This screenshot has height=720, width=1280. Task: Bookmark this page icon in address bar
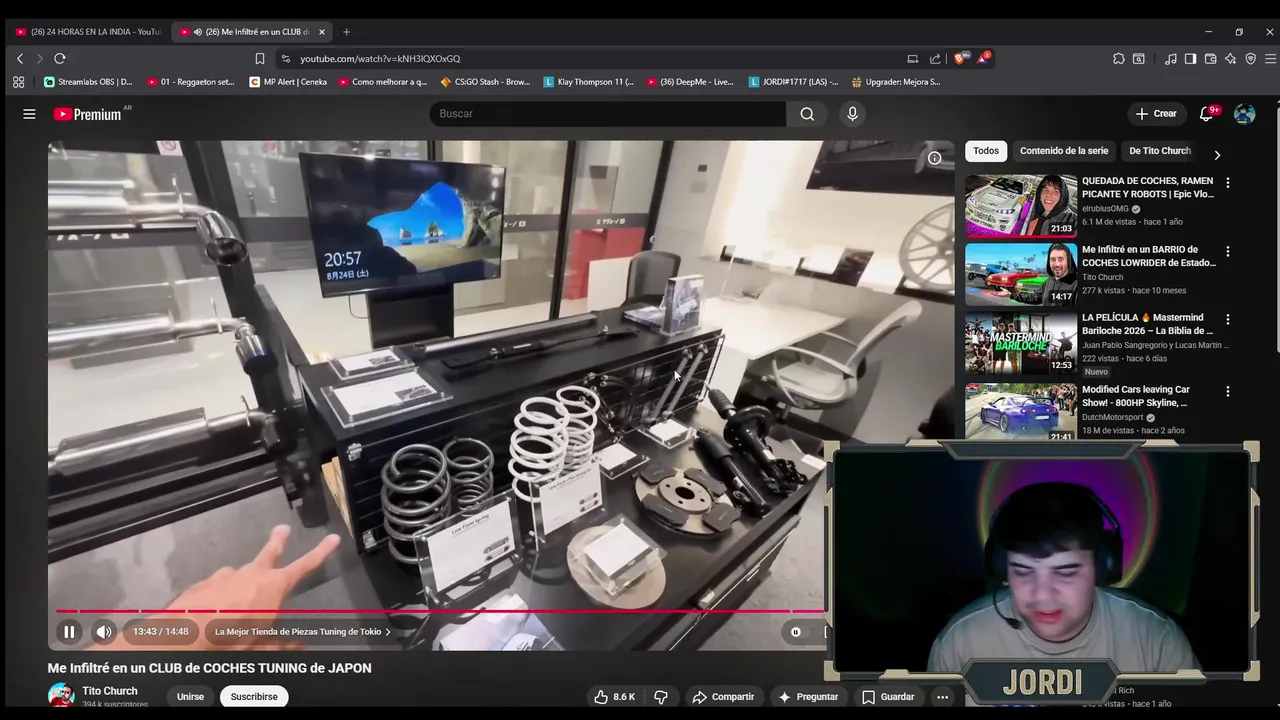[x=260, y=59]
